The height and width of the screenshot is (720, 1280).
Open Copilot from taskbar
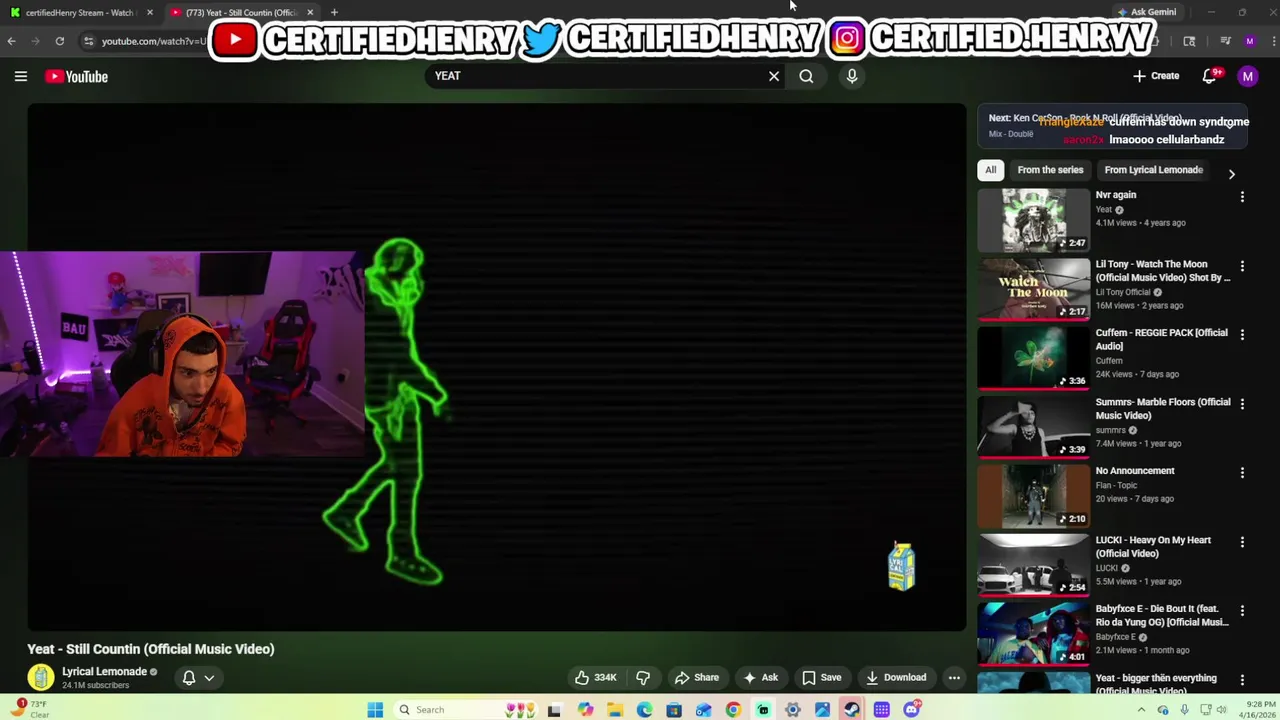[x=585, y=710]
